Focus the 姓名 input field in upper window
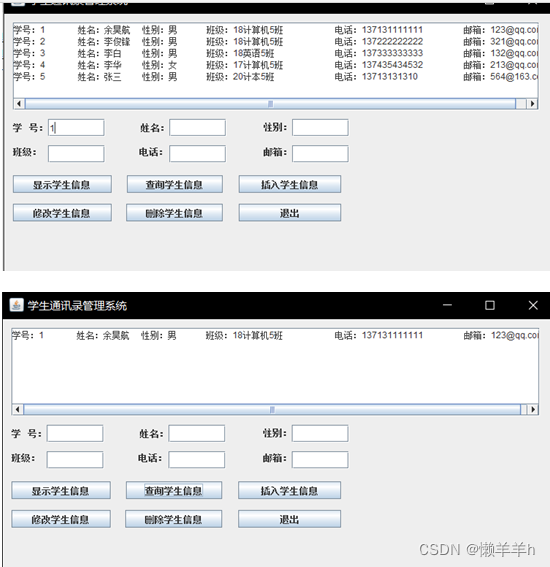The height and width of the screenshot is (567, 550). (x=197, y=128)
